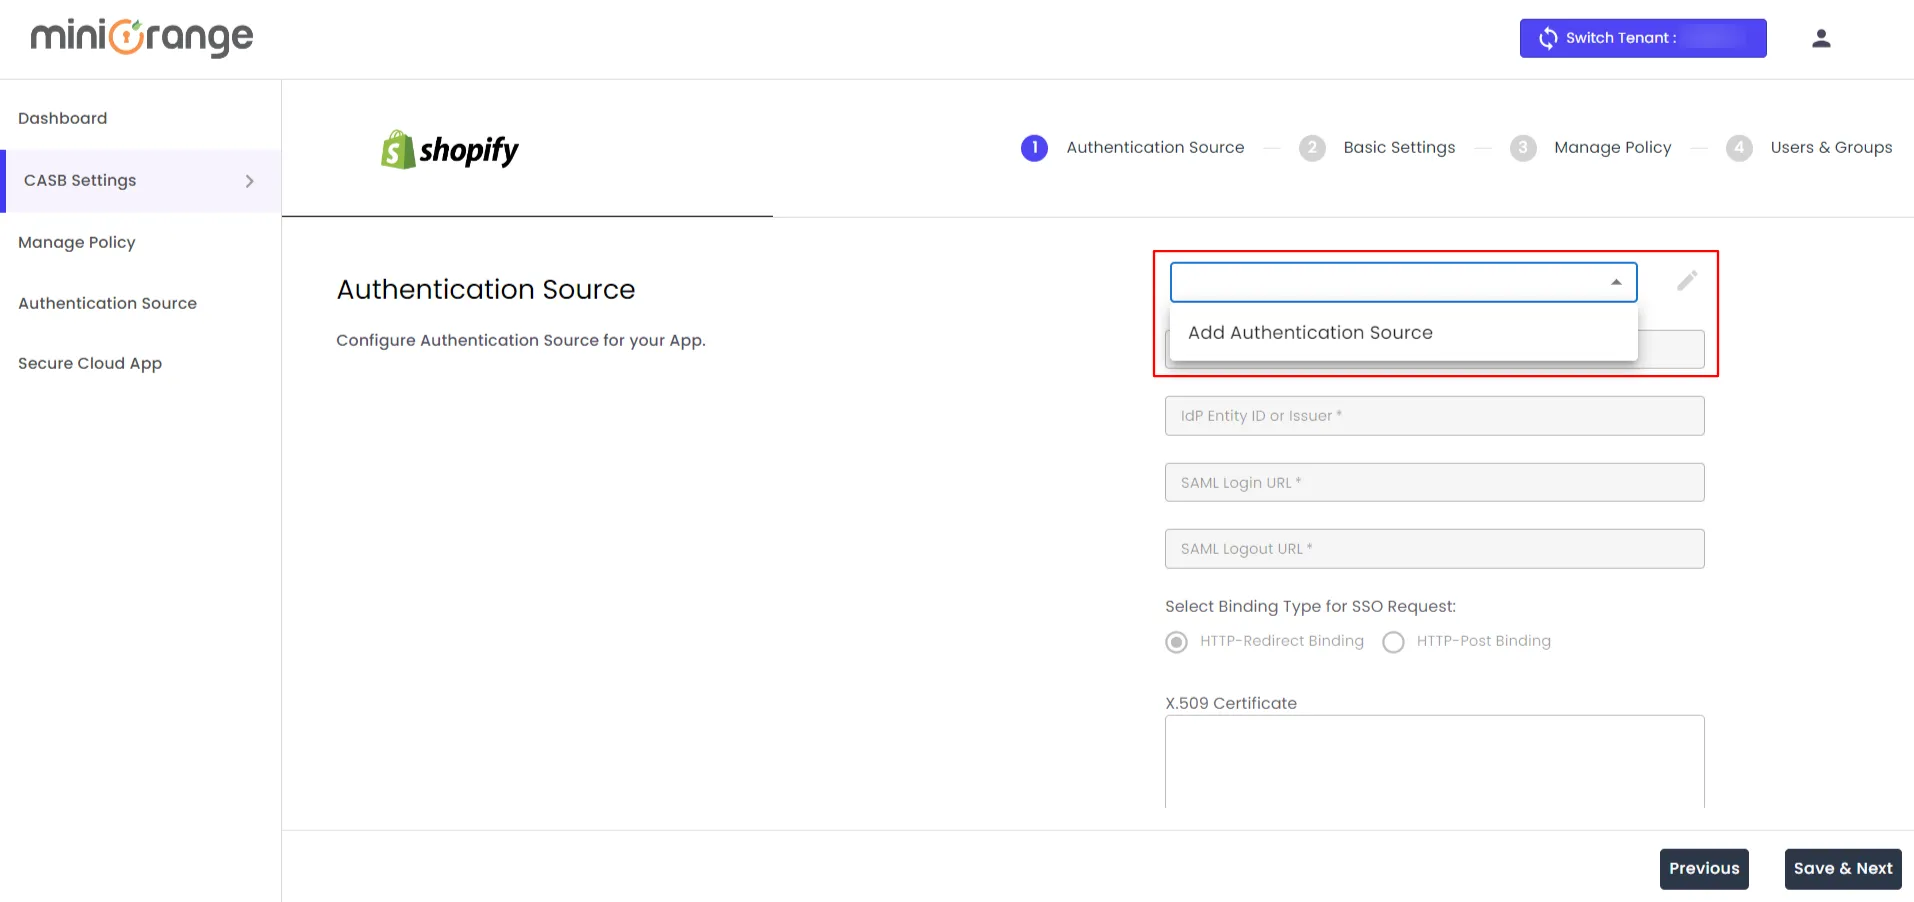This screenshot has width=1914, height=902.
Task: Click 'Select Binding Type for SSO Request:' label
Action: 1310,606
